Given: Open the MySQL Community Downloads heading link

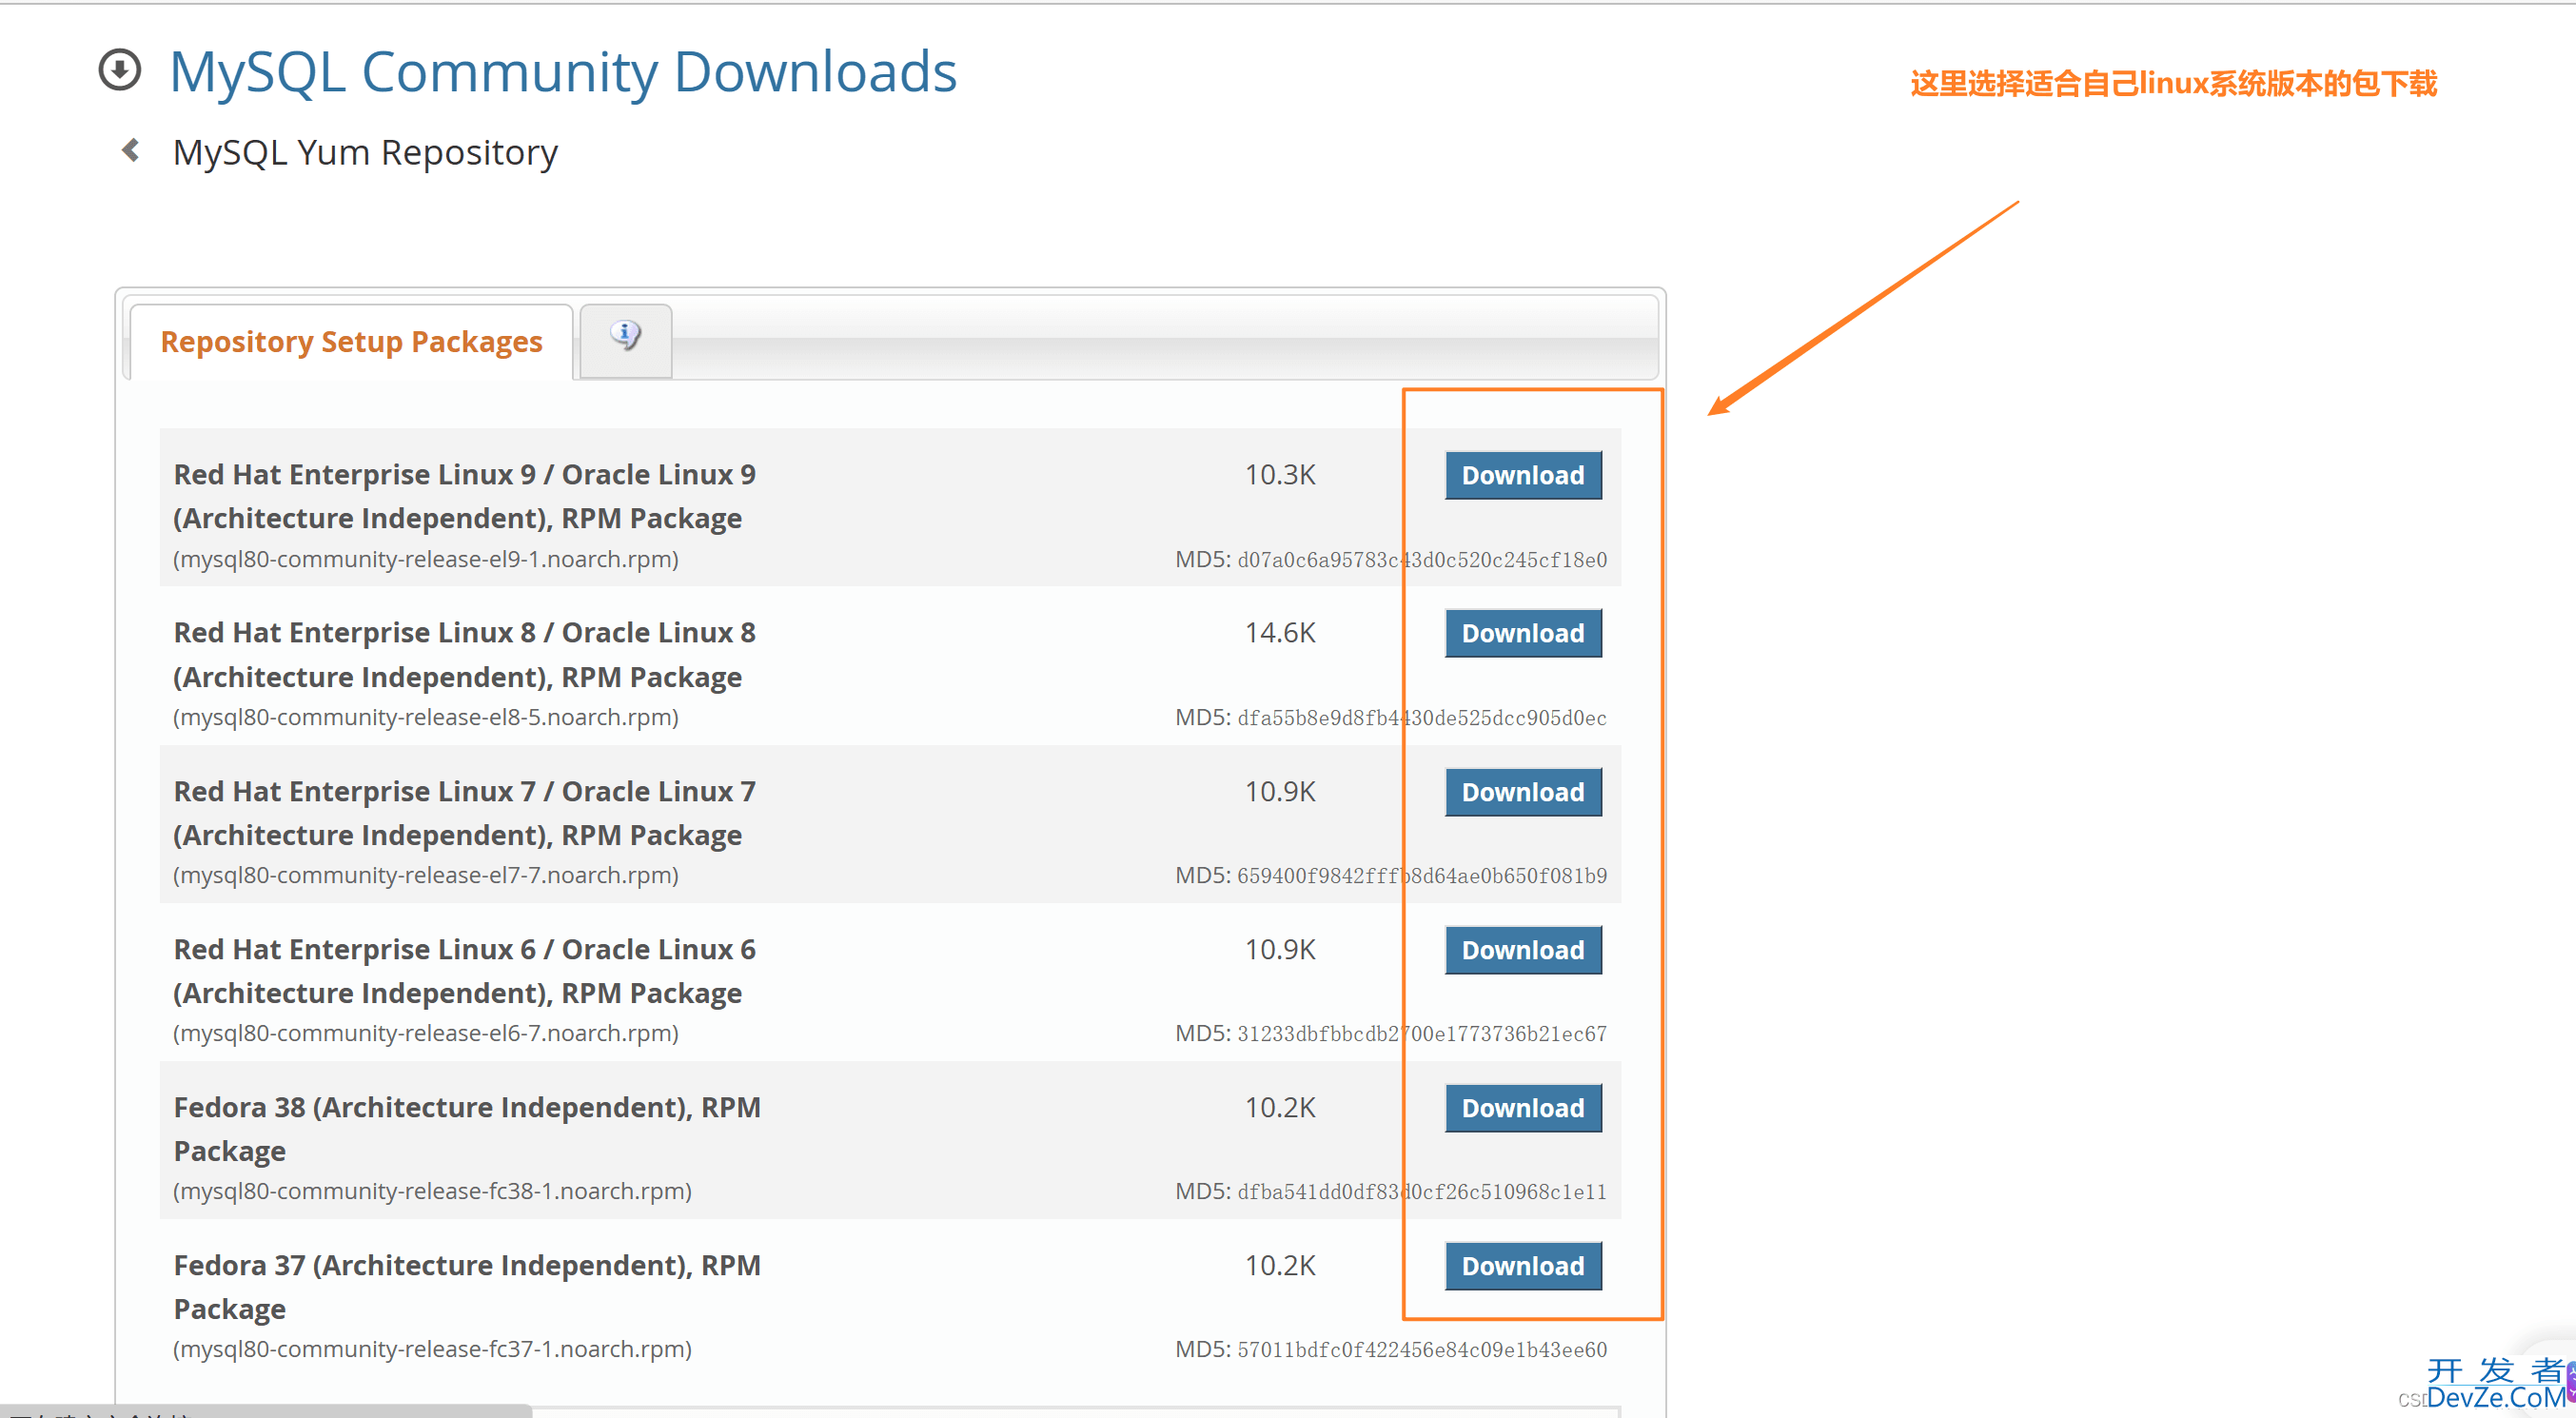Looking at the screenshot, I should click(x=563, y=72).
